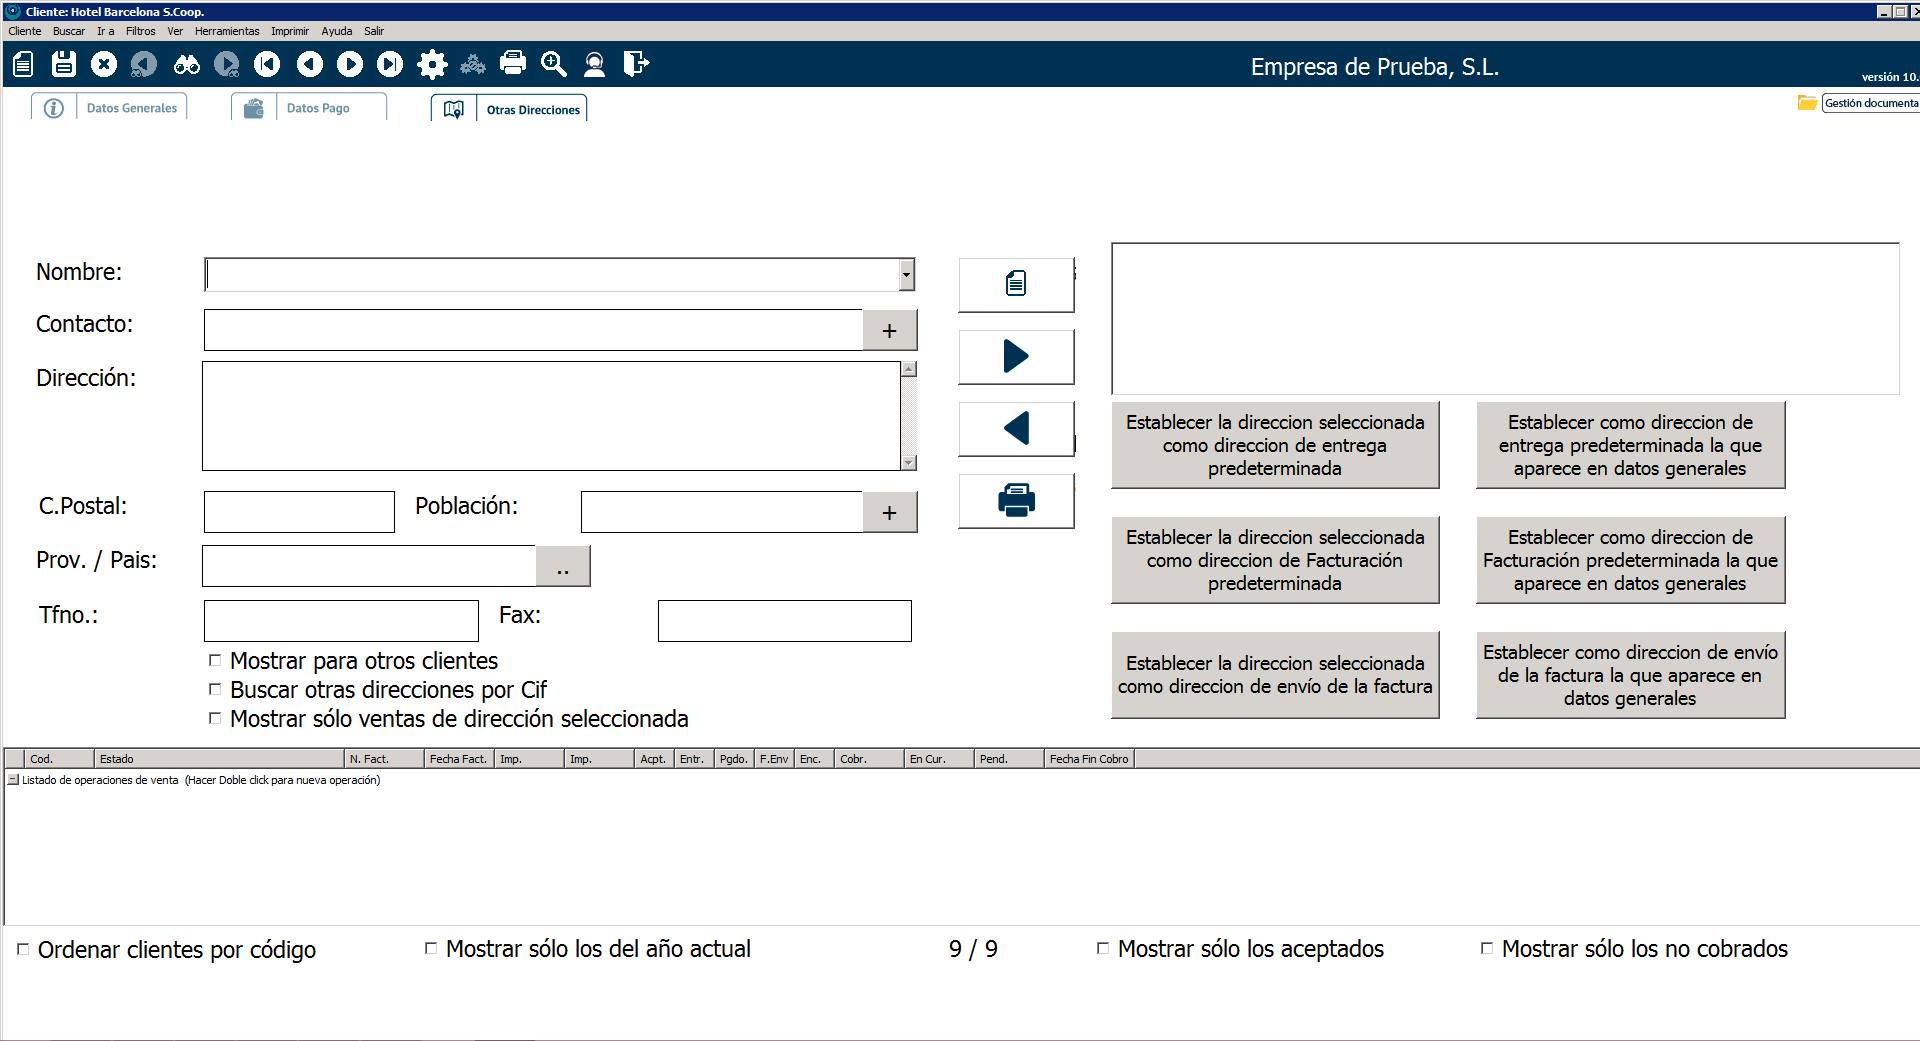This screenshot has height=1041, width=1920.
Task: Switch to the Datos Generales tab
Action: (131, 108)
